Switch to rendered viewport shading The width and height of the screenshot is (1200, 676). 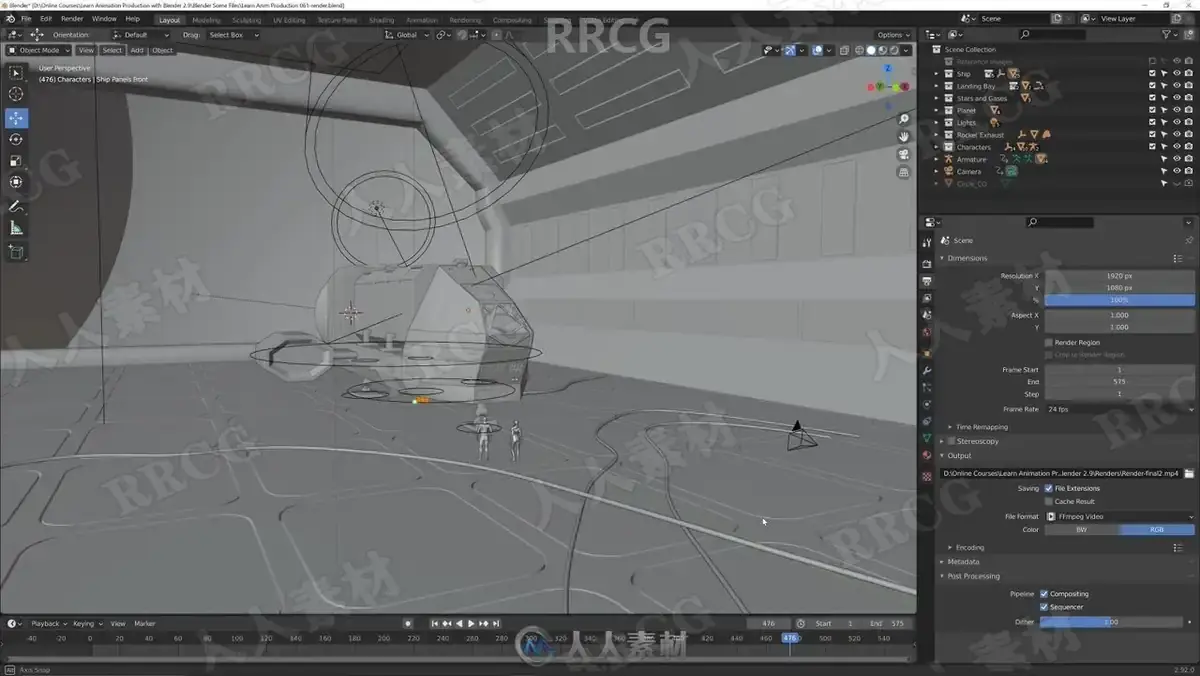pos(895,50)
